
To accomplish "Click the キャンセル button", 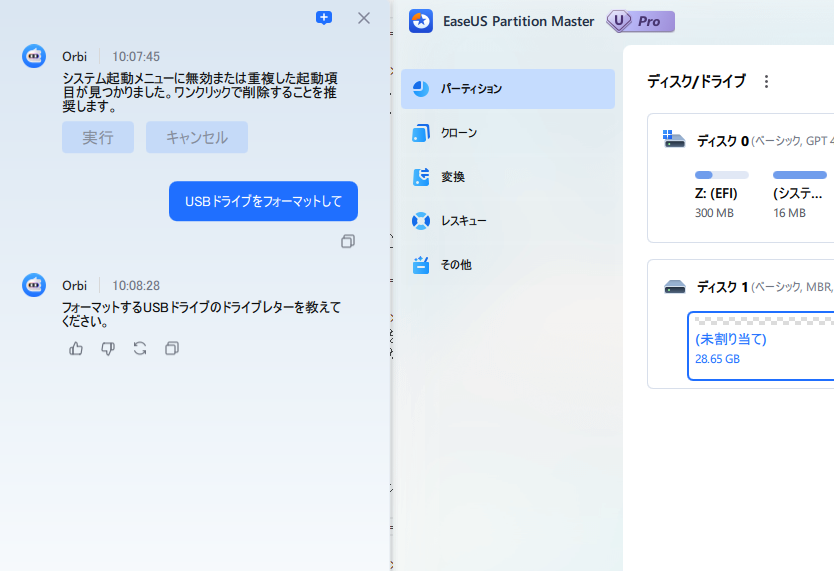I will pyautogui.click(x=197, y=137).
